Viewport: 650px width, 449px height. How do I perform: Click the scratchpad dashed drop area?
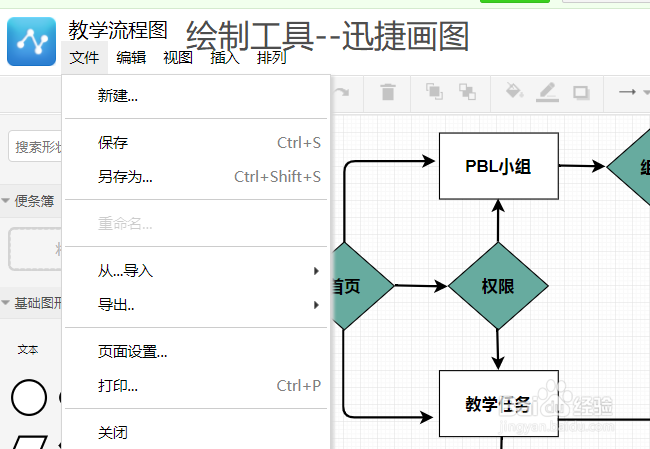(35, 249)
